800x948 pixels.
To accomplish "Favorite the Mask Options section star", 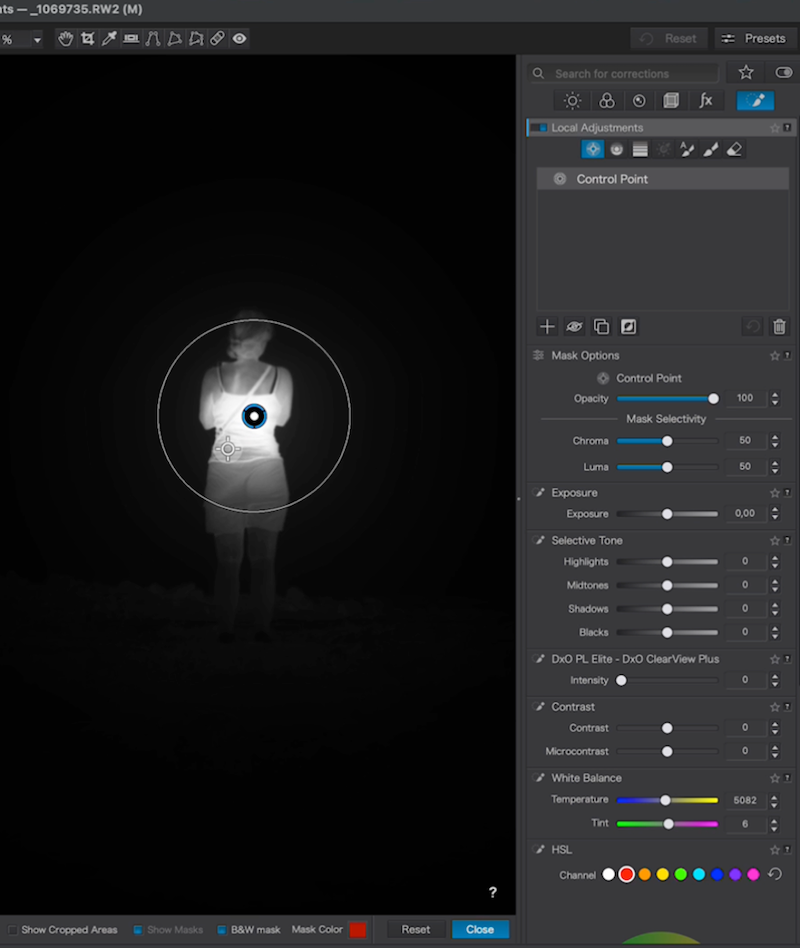I will coord(775,356).
